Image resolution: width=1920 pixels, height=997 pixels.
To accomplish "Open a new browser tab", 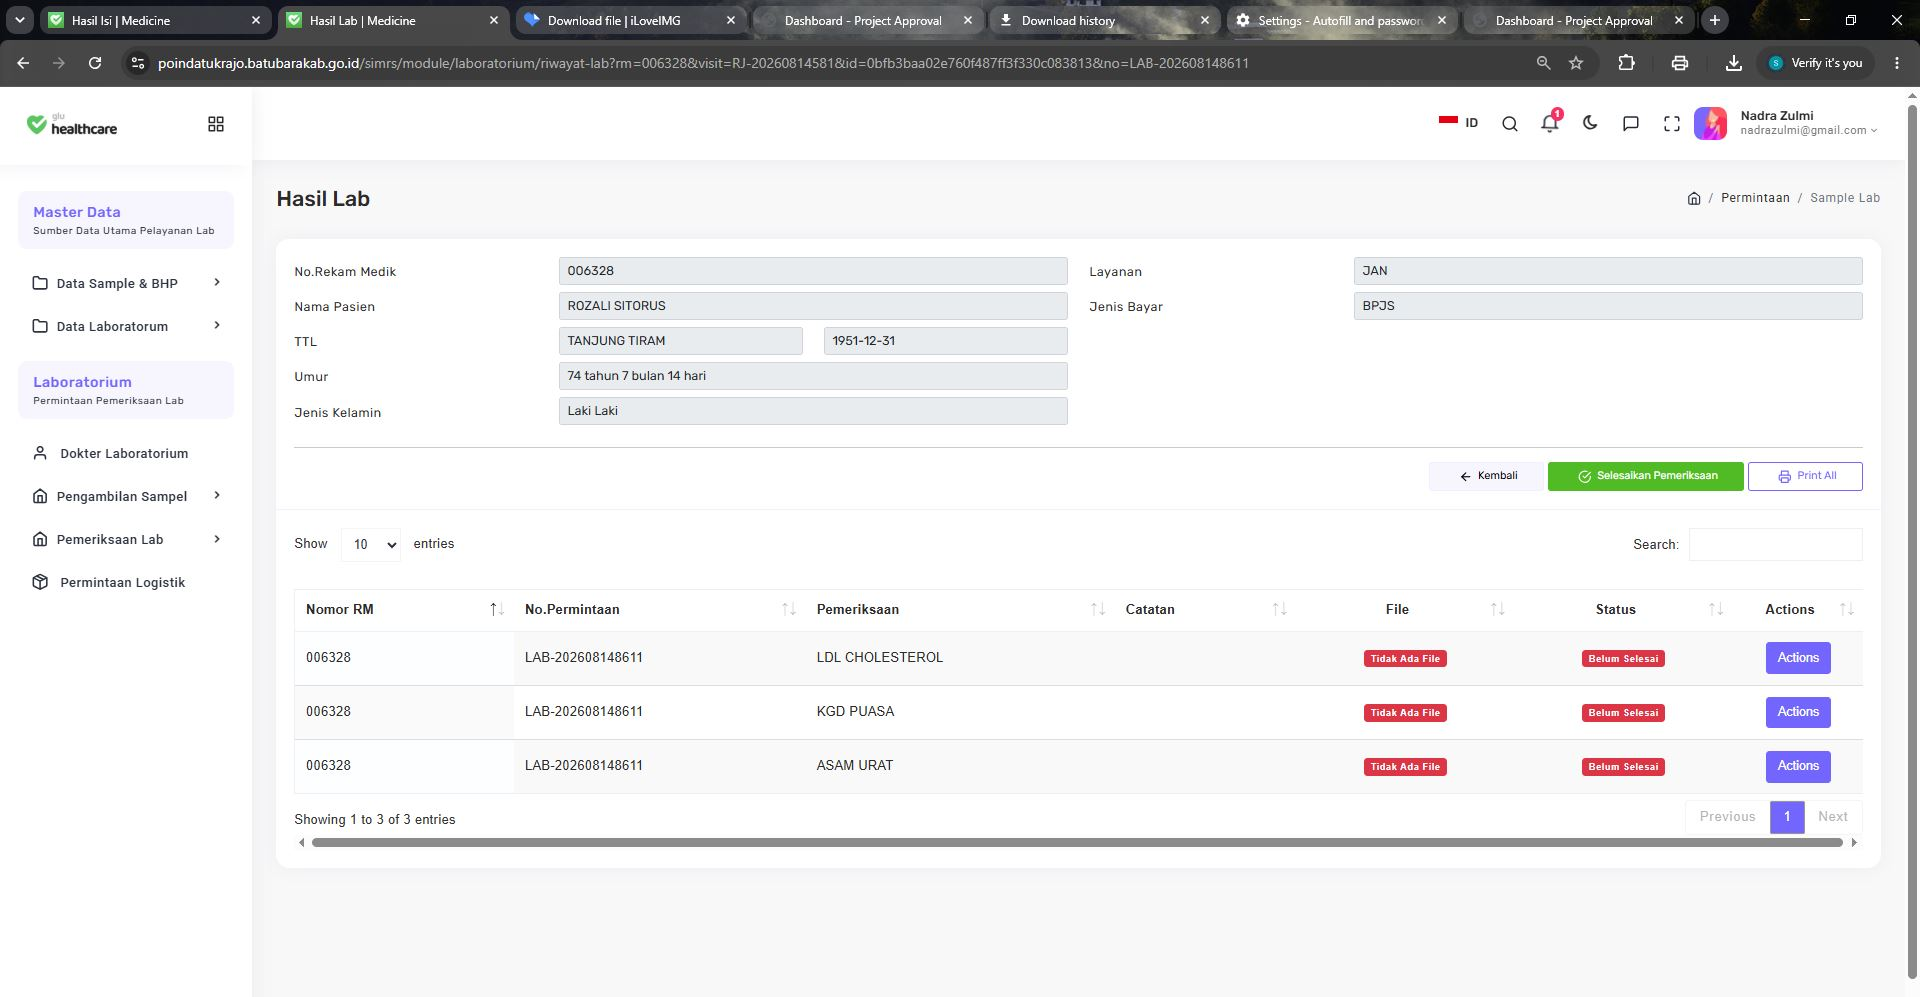I will (x=1714, y=20).
